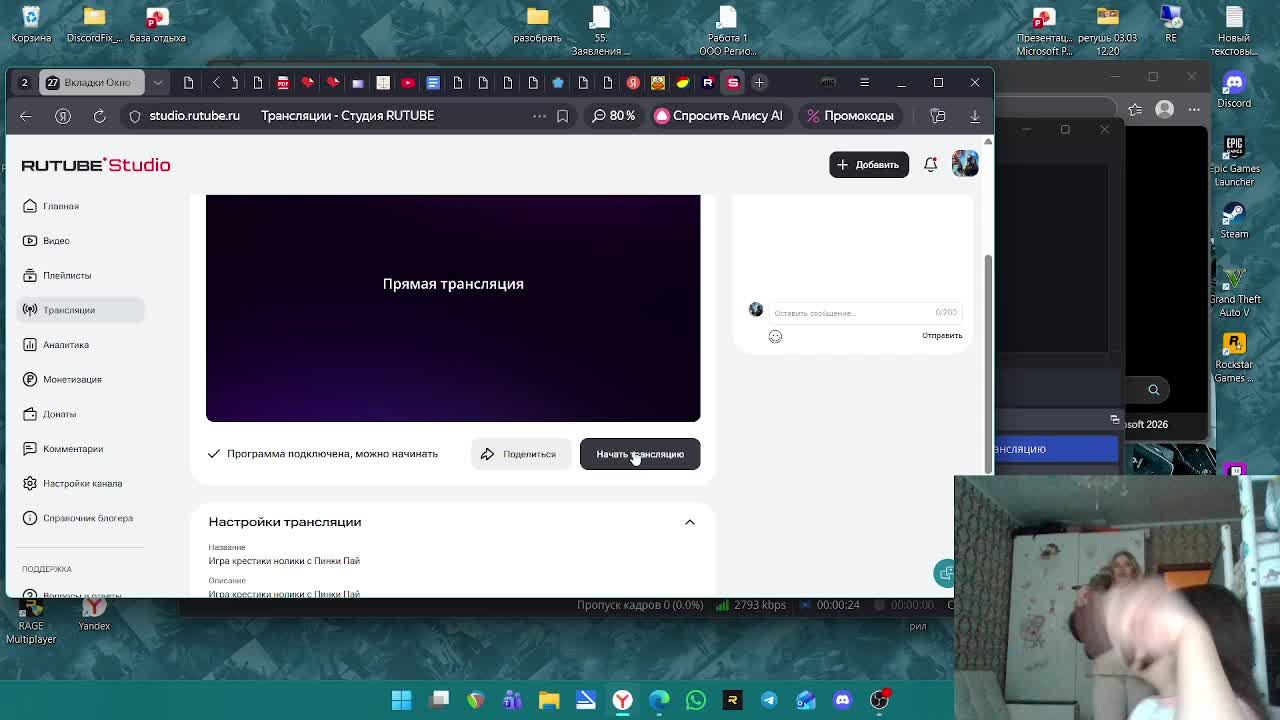
Task: Open the notifications bell icon
Action: 931,165
